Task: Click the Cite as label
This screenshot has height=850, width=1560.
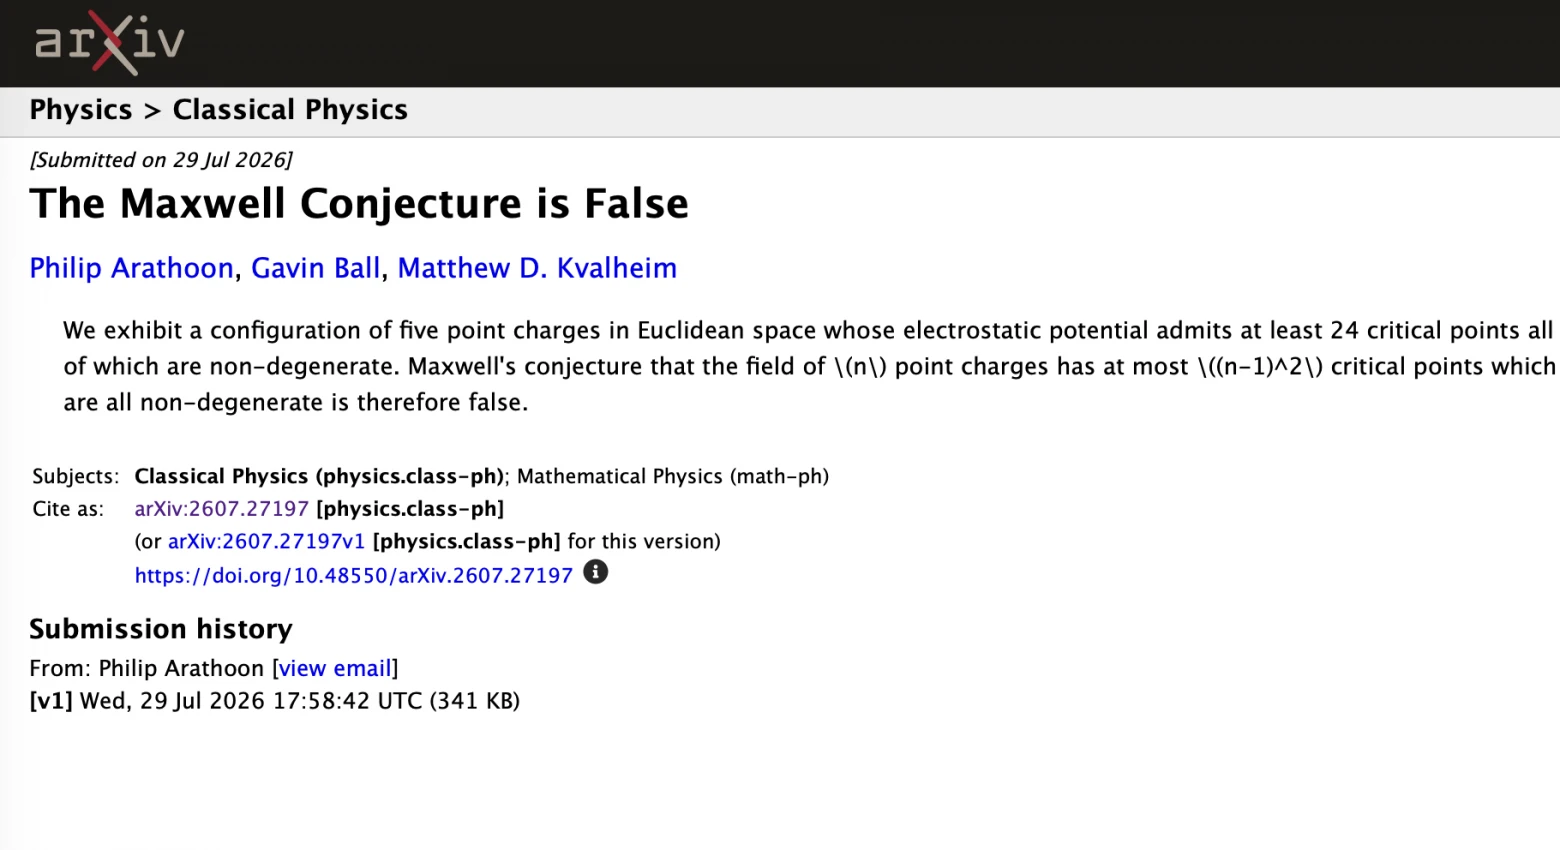Action: pos(68,509)
